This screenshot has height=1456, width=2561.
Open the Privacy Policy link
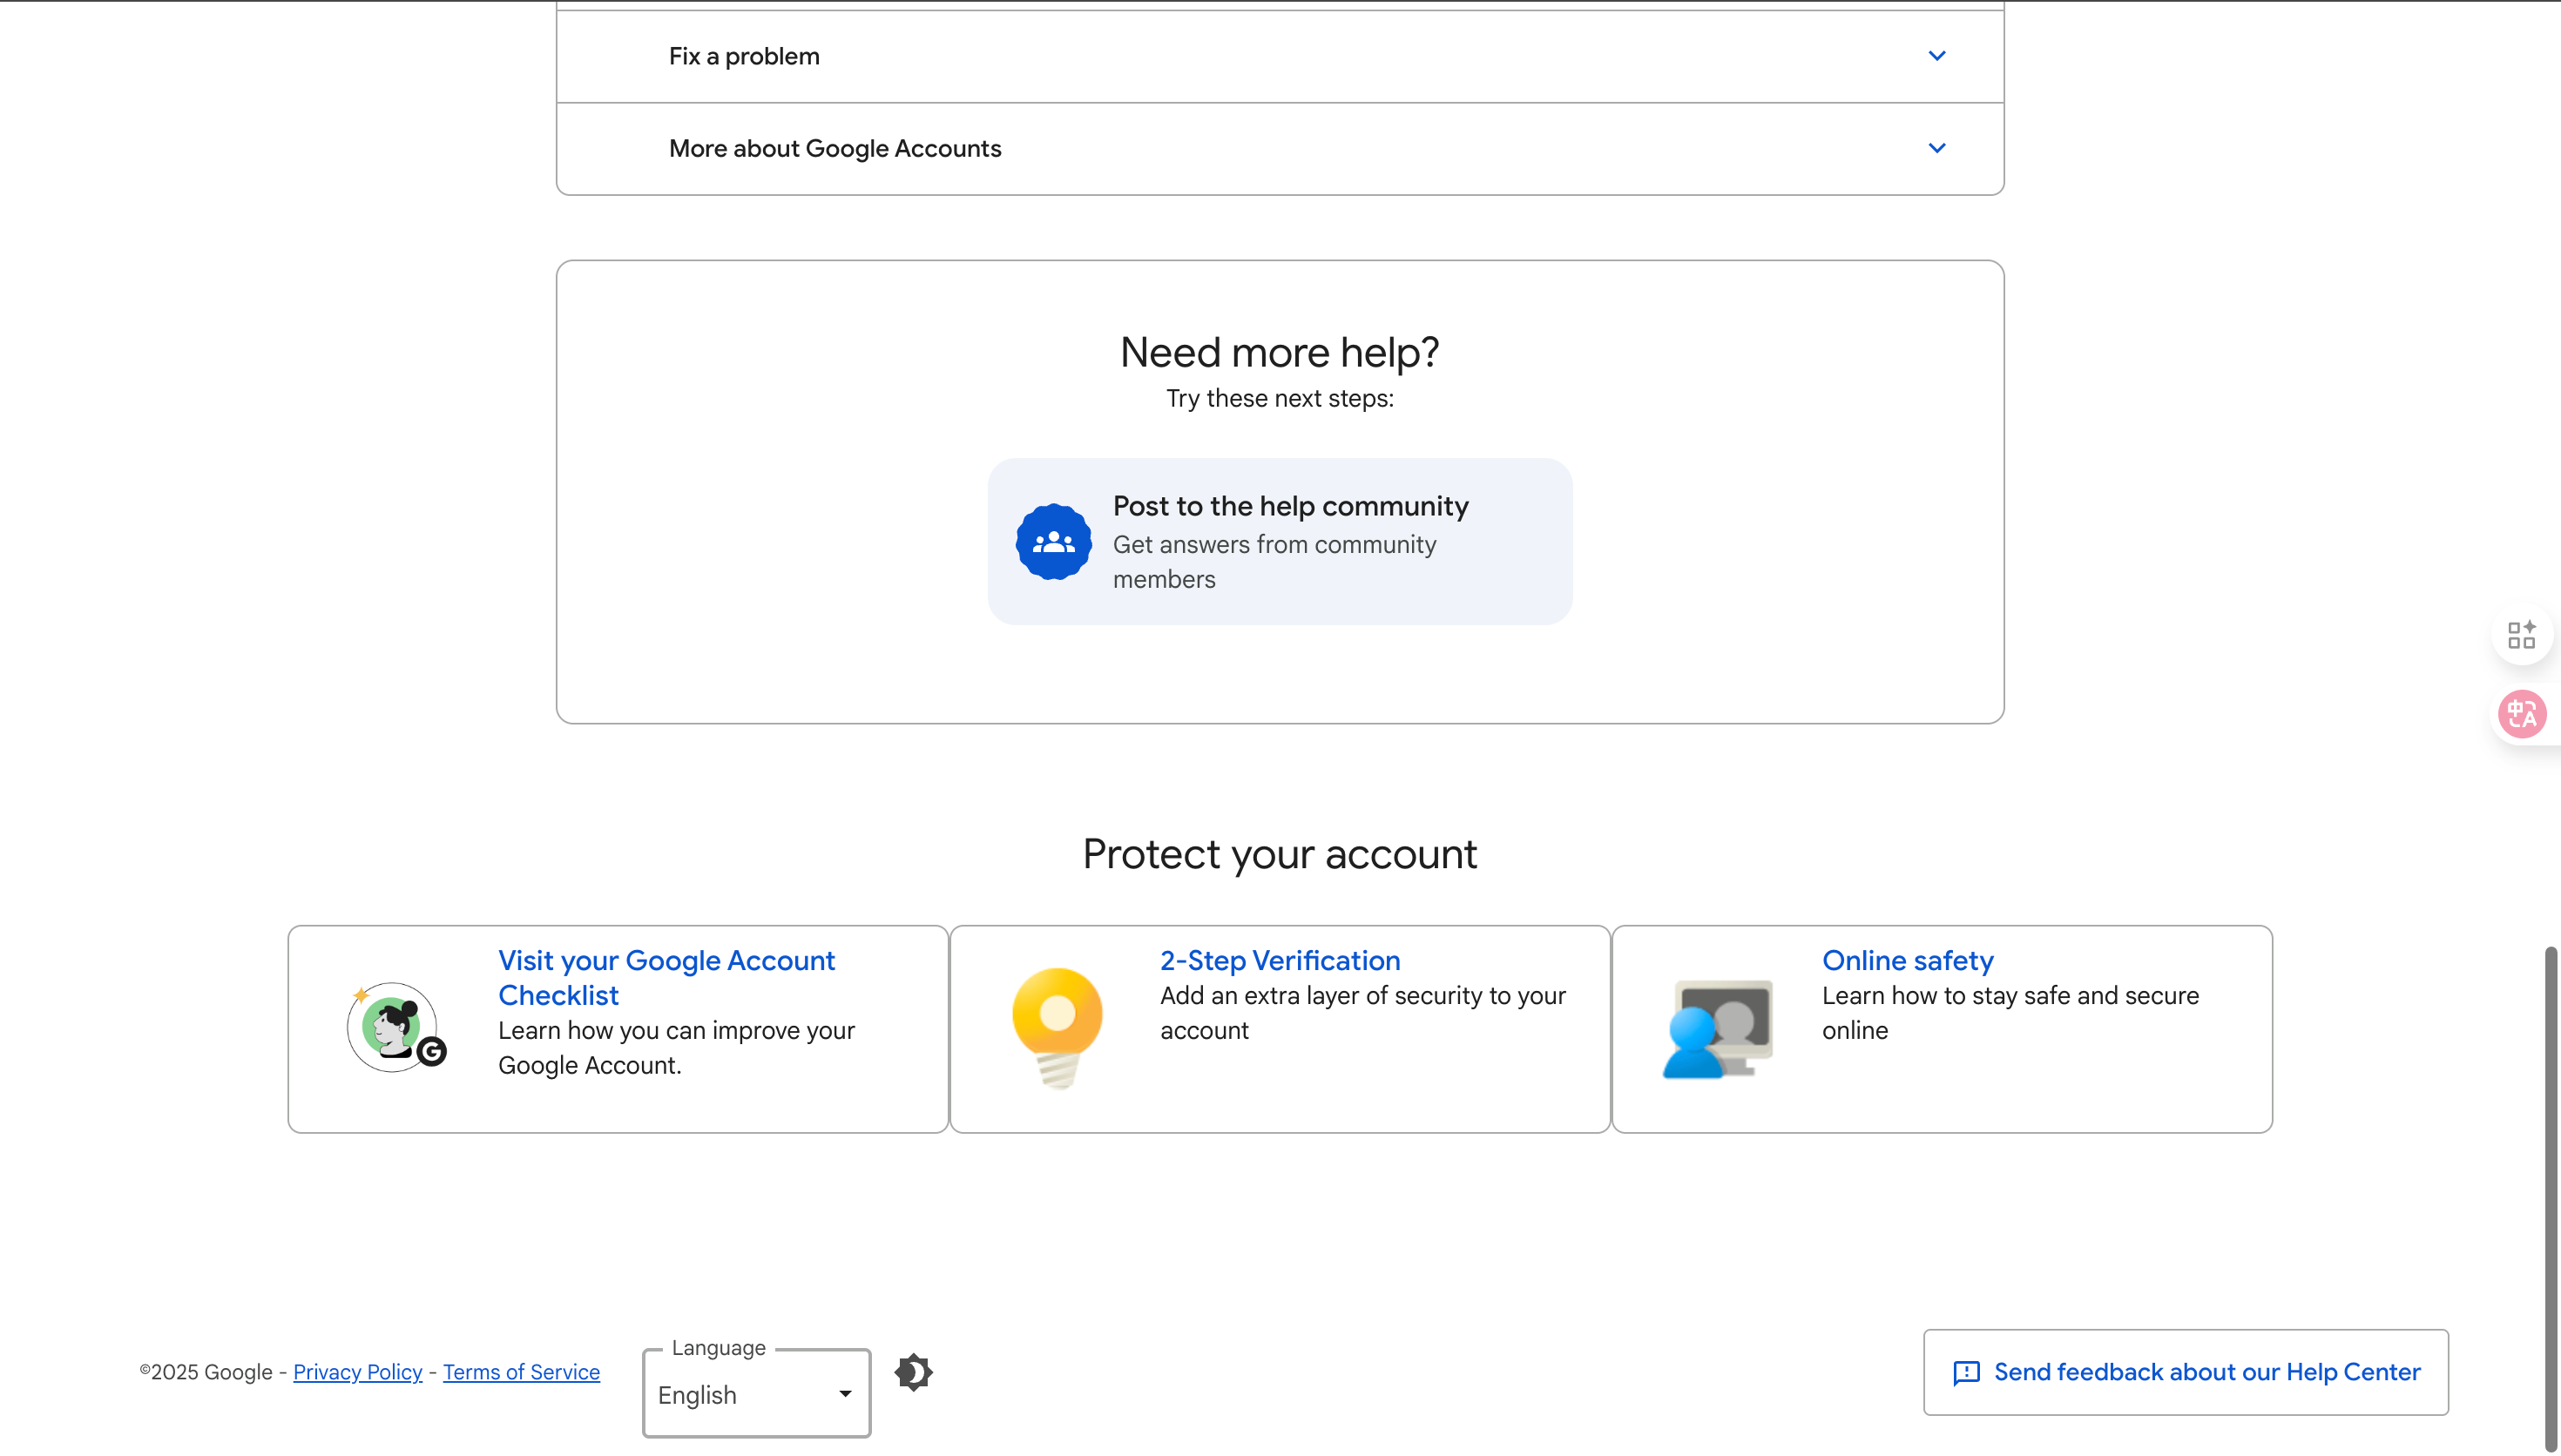click(357, 1372)
